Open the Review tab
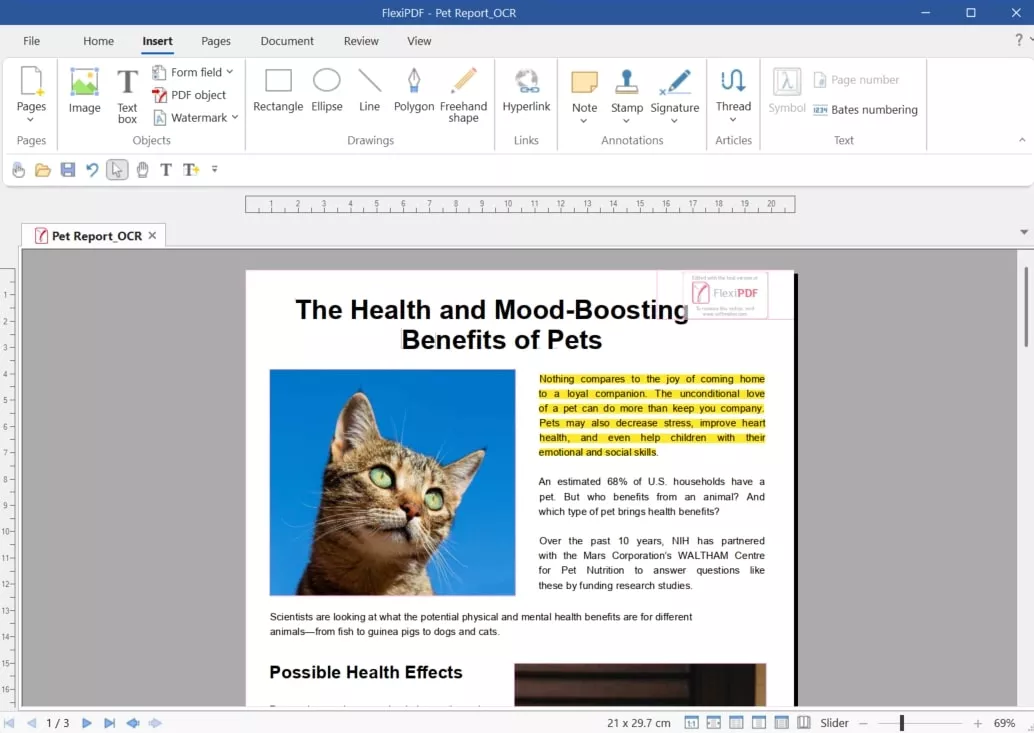Screen dimensions: 1034x733 361,41
